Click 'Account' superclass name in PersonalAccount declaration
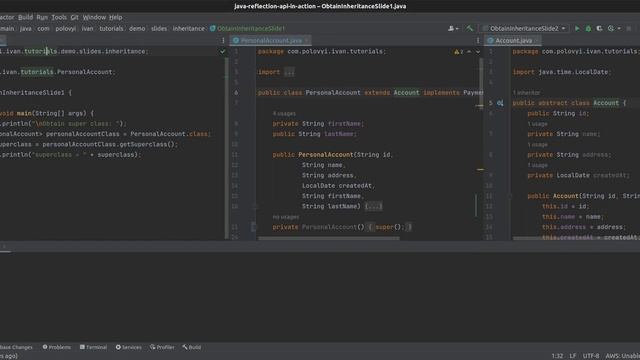 tap(406, 93)
